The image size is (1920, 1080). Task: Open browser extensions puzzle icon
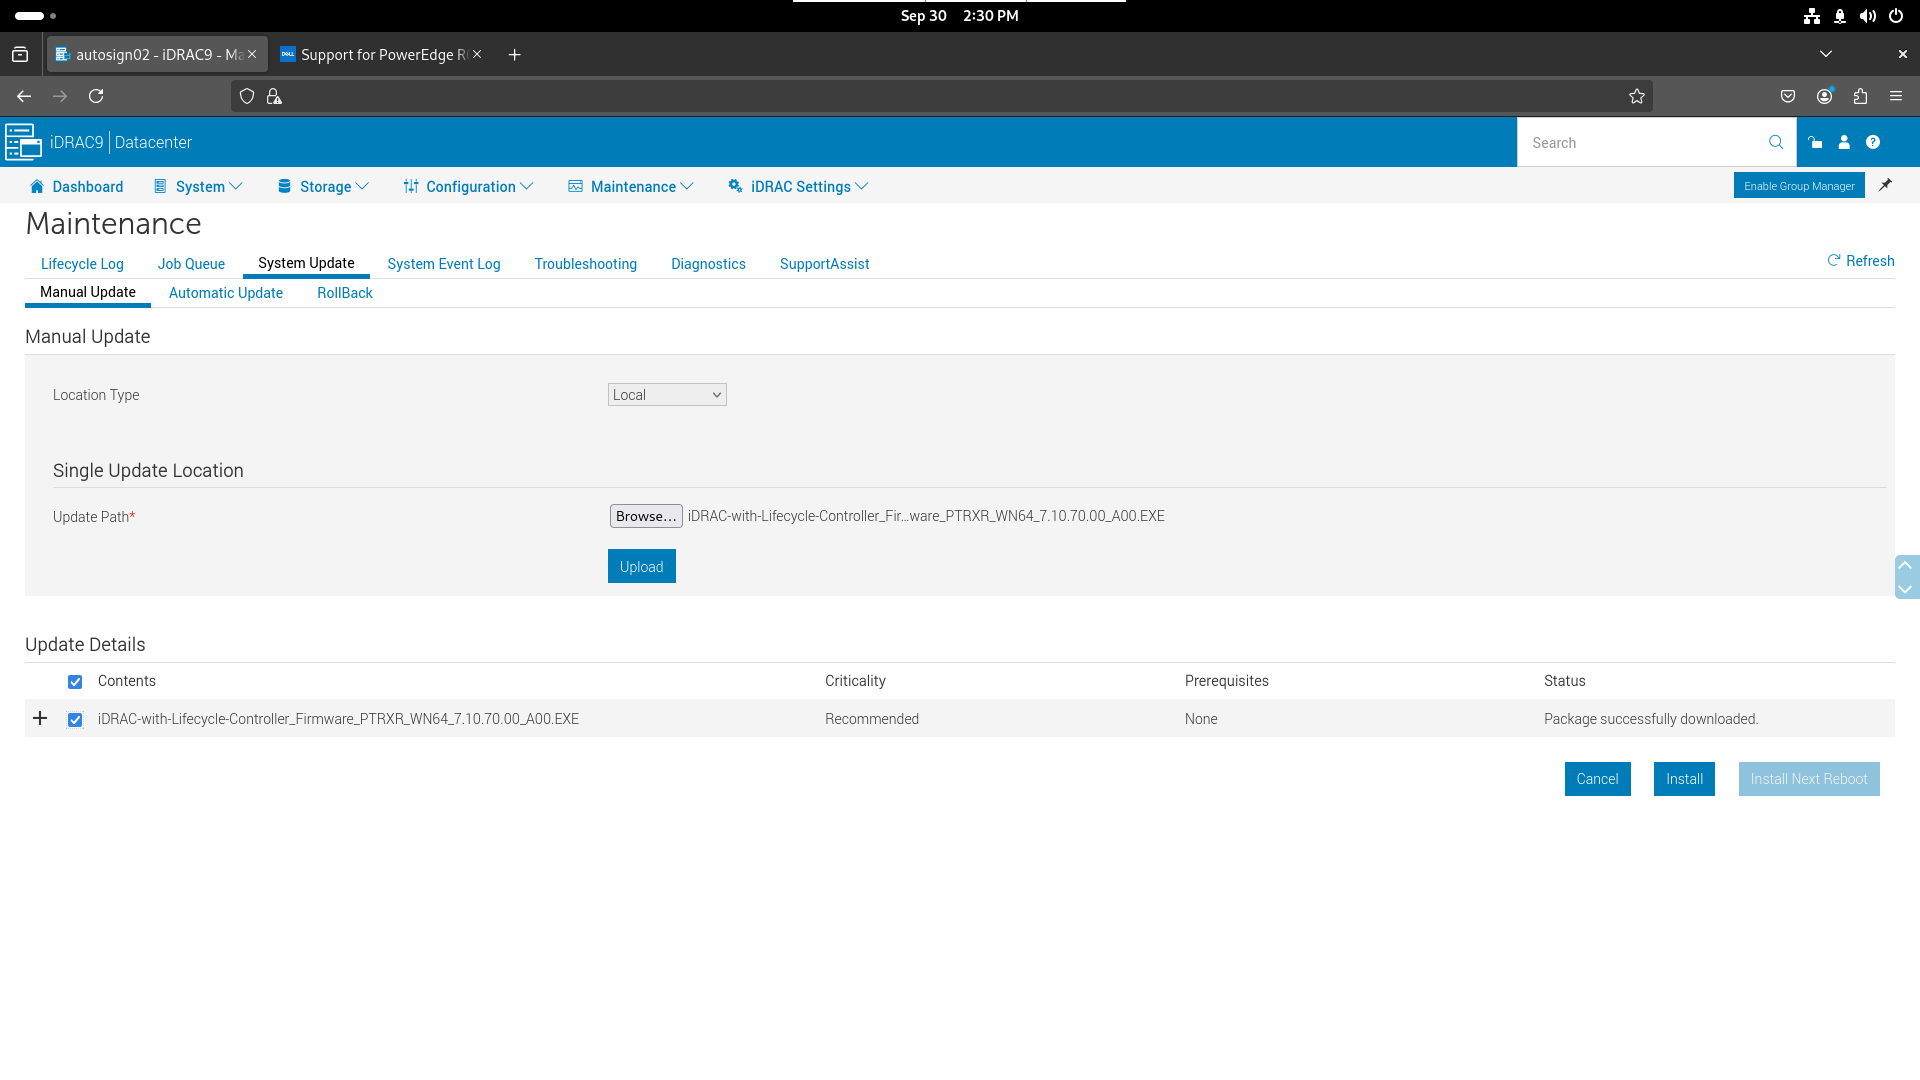coord(1860,96)
